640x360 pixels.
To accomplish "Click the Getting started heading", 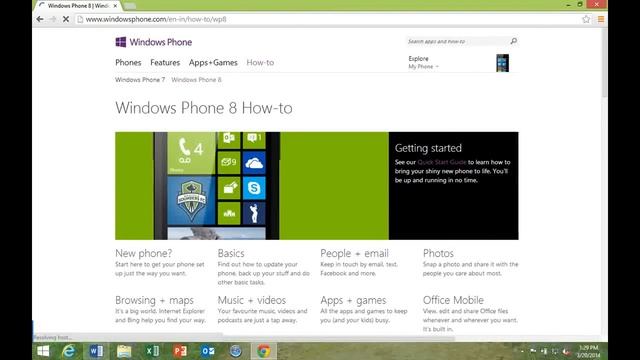I will coord(428,148).
